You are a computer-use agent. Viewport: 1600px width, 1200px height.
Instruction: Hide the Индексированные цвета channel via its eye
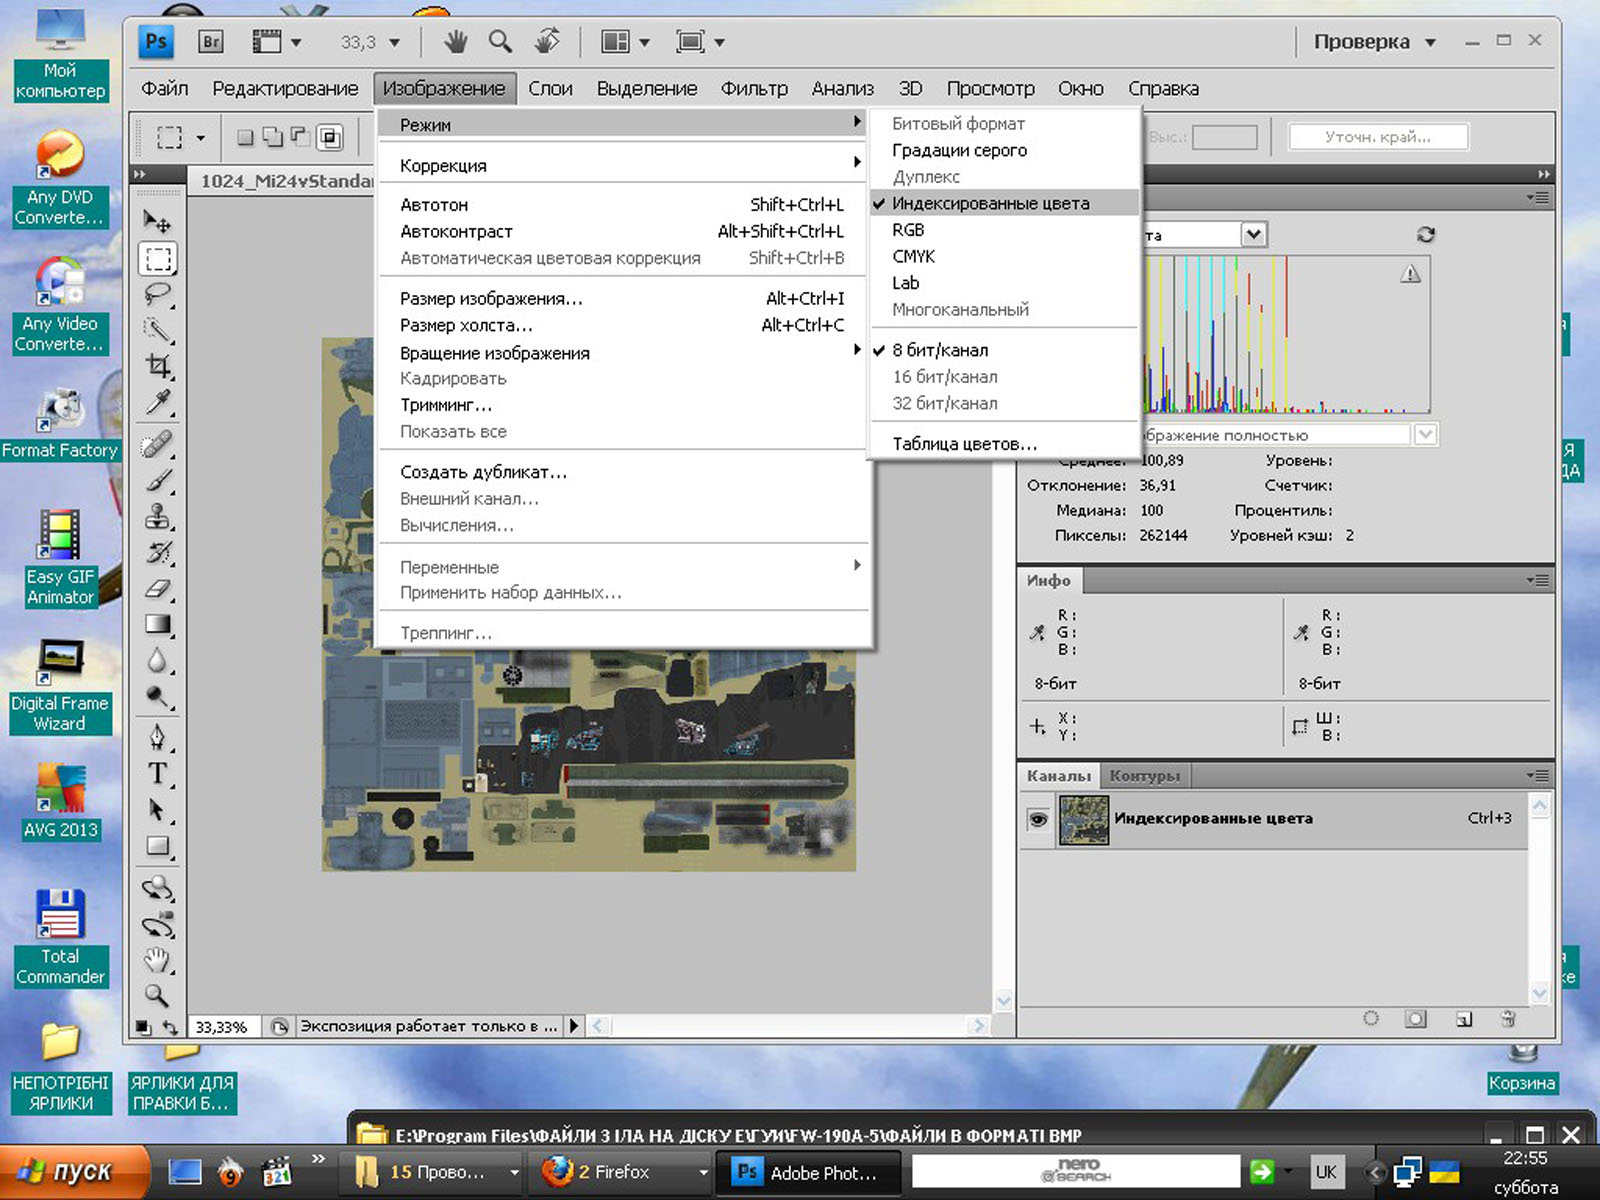(1038, 819)
